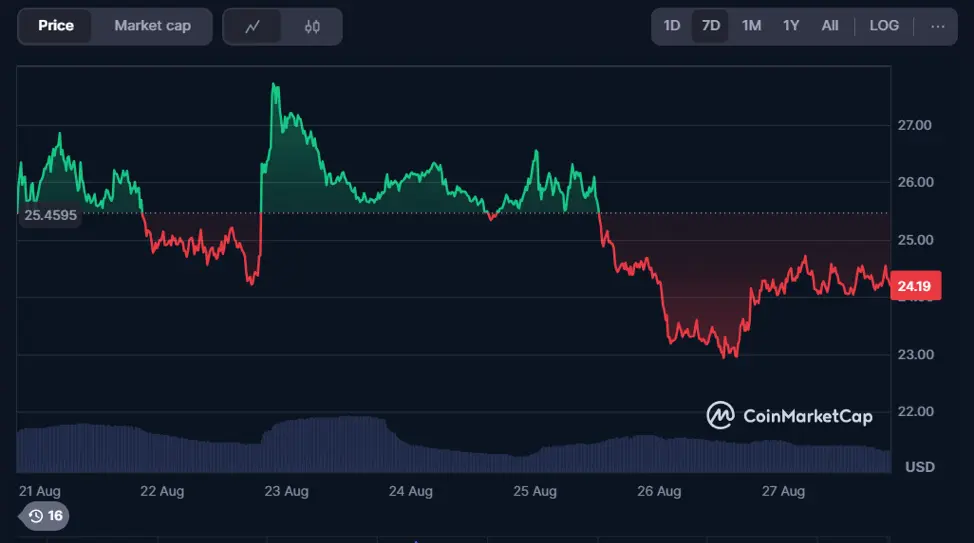This screenshot has height=543, width=974.
Task: Select the Price tab
Action: coord(56,26)
